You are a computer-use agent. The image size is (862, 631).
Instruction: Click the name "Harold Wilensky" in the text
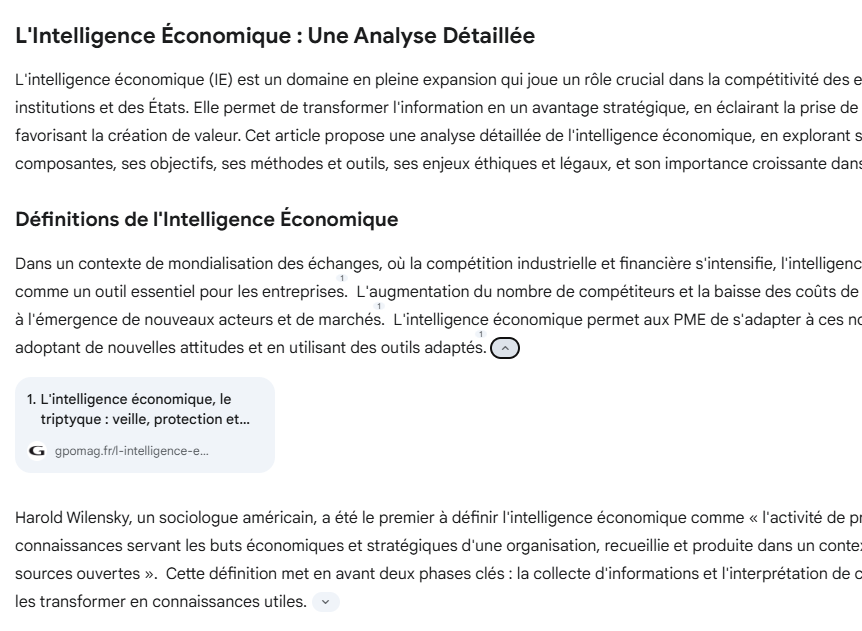coord(69,517)
